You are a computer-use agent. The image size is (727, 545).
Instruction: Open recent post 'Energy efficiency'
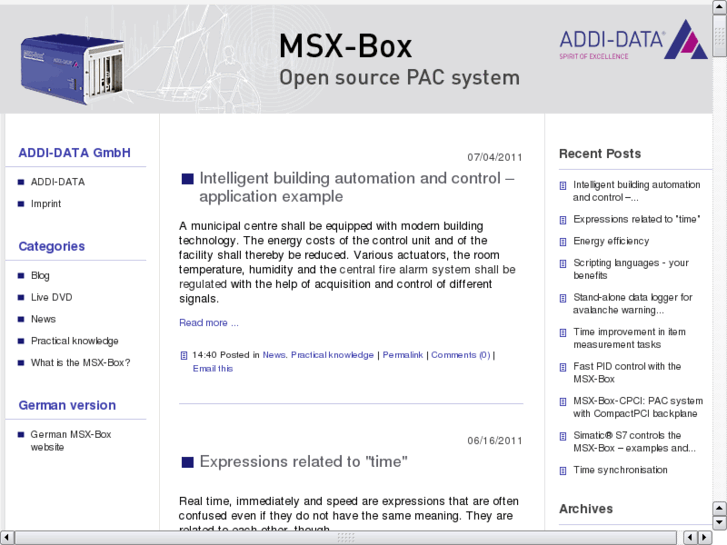click(x=611, y=241)
